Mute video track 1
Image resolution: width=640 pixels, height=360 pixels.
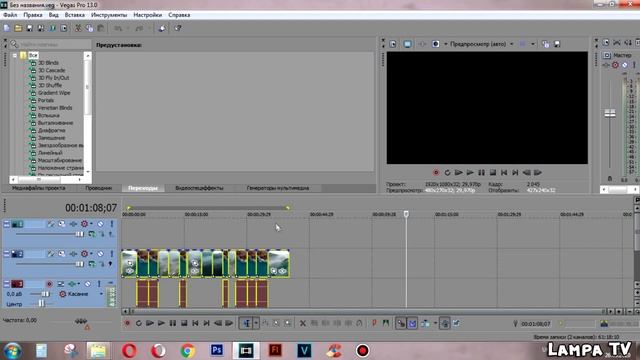coord(100,224)
